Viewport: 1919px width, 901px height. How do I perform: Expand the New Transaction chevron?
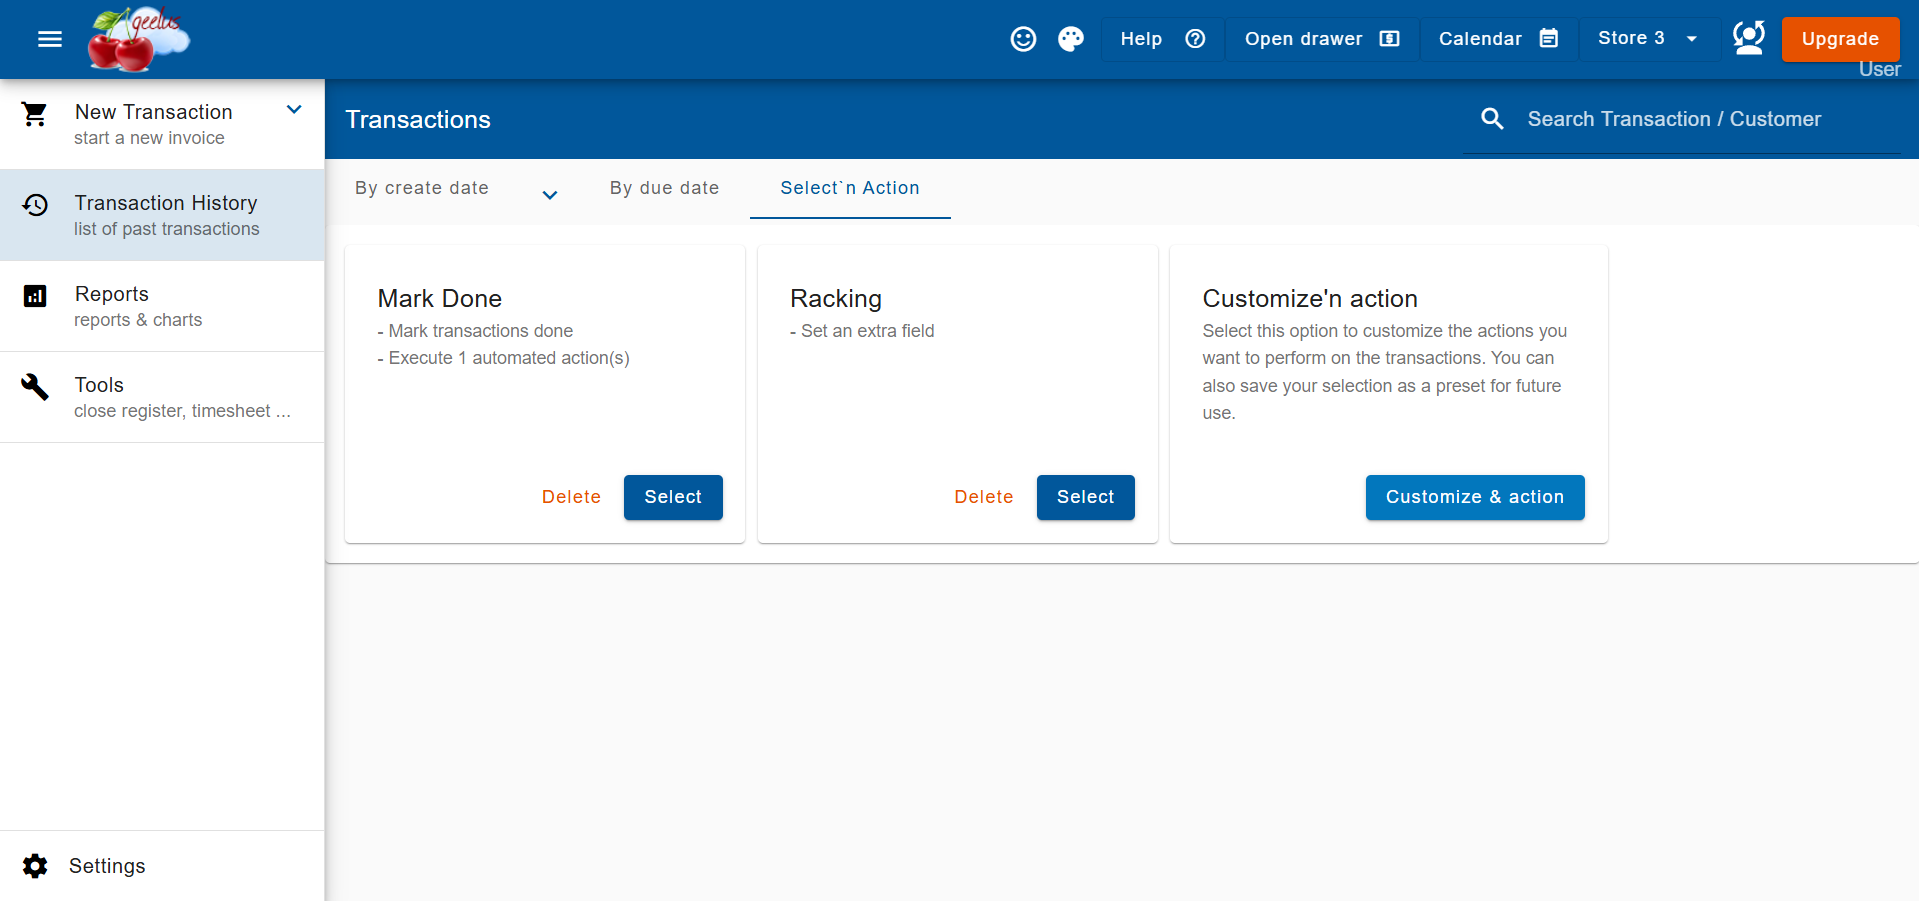click(294, 110)
